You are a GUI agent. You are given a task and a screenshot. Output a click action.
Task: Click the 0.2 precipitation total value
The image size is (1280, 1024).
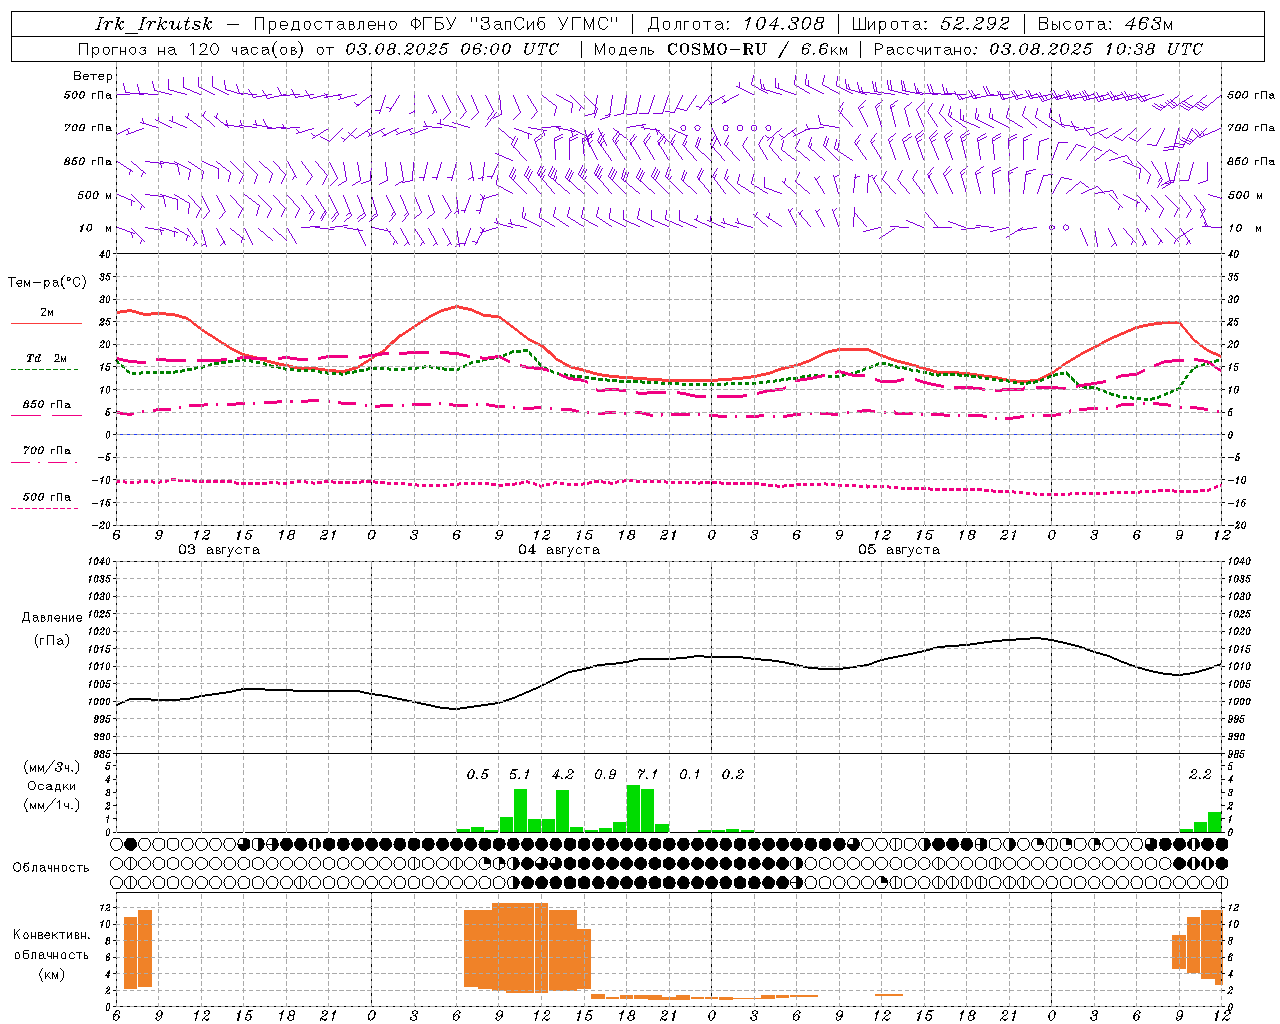pyautogui.click(x=733, y=774)
